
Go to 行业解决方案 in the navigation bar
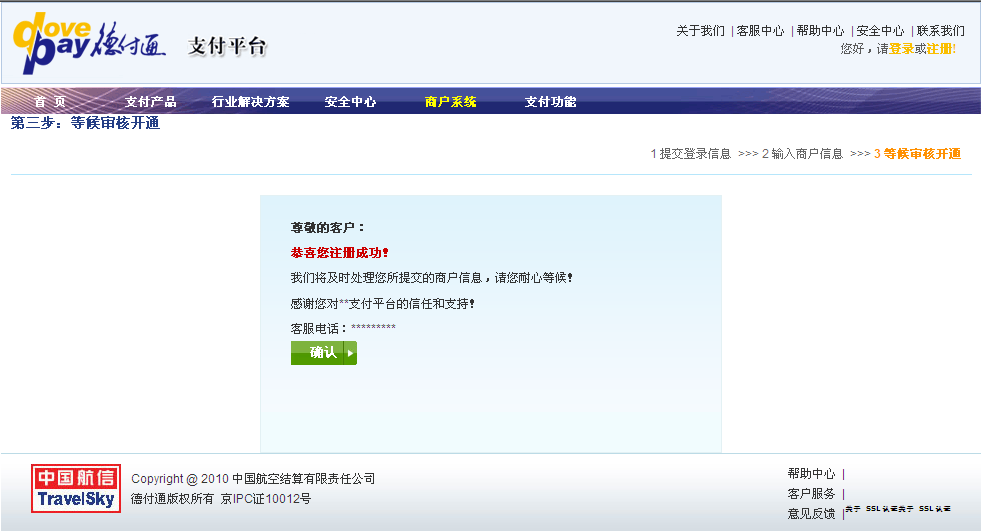coord(250,102)
